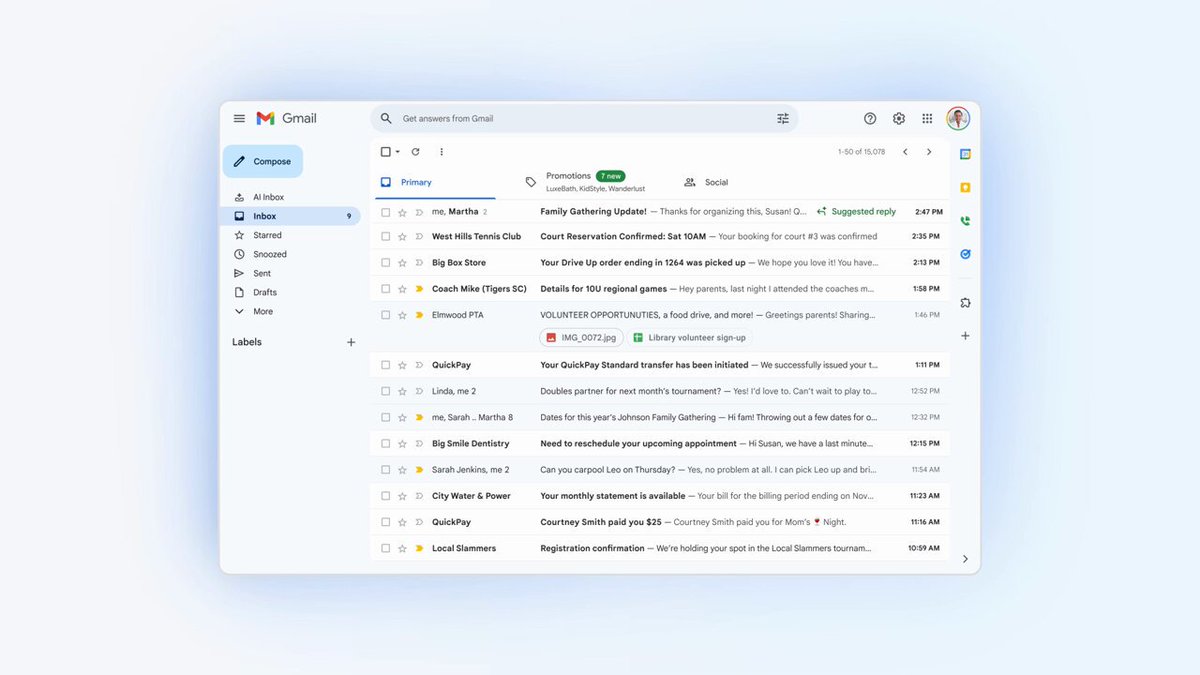Open Google Calendar in side panel

click(x=965, y=154)
